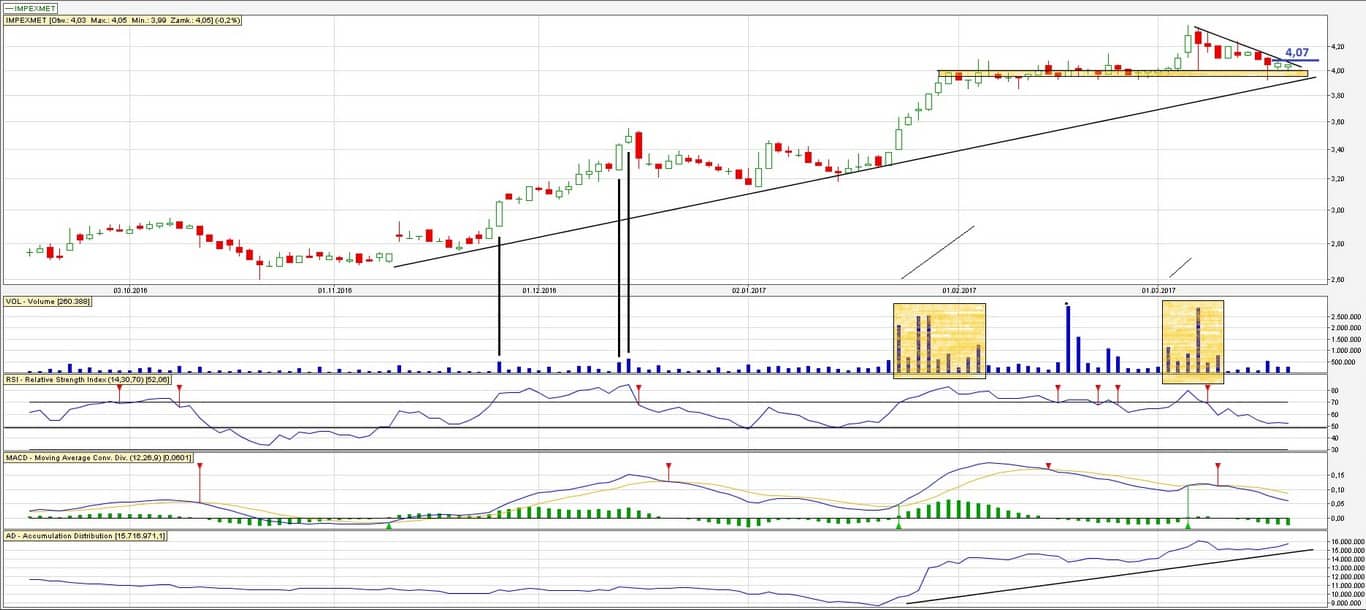
Task: Open the AD Accumulation Distribution label
Action: 85,536
